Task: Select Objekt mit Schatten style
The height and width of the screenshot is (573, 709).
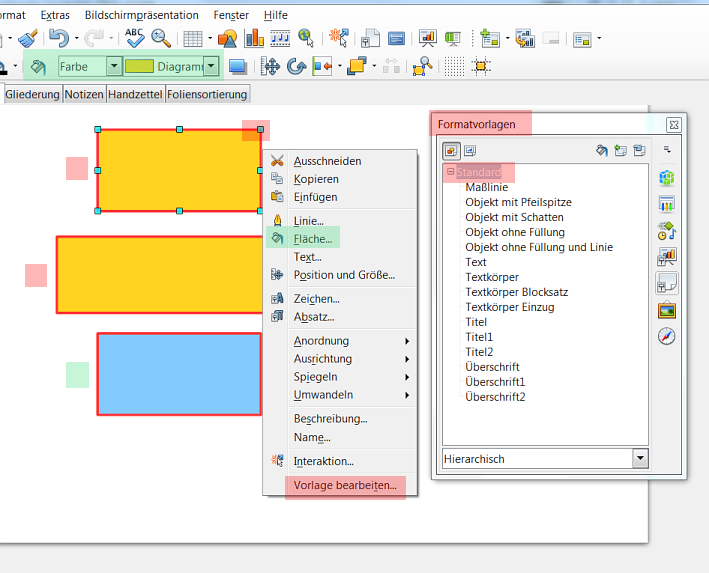Action: [514, 217]
